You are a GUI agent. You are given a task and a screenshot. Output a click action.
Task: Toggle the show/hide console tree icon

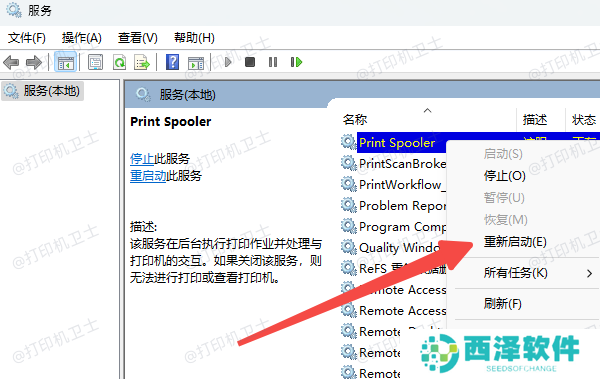click(65, 62)
